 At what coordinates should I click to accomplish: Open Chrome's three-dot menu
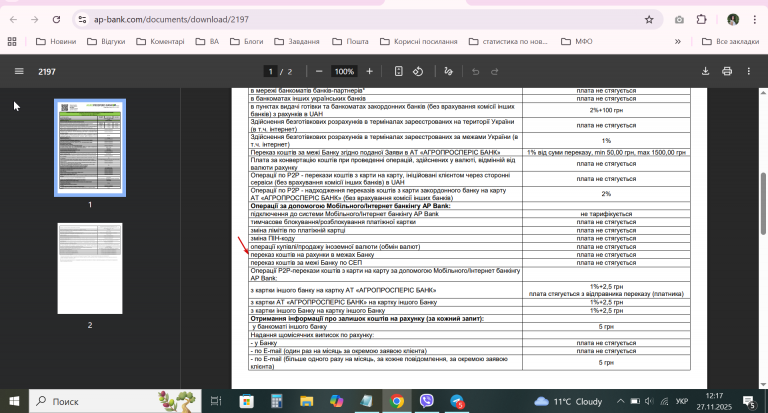point(754,20)
